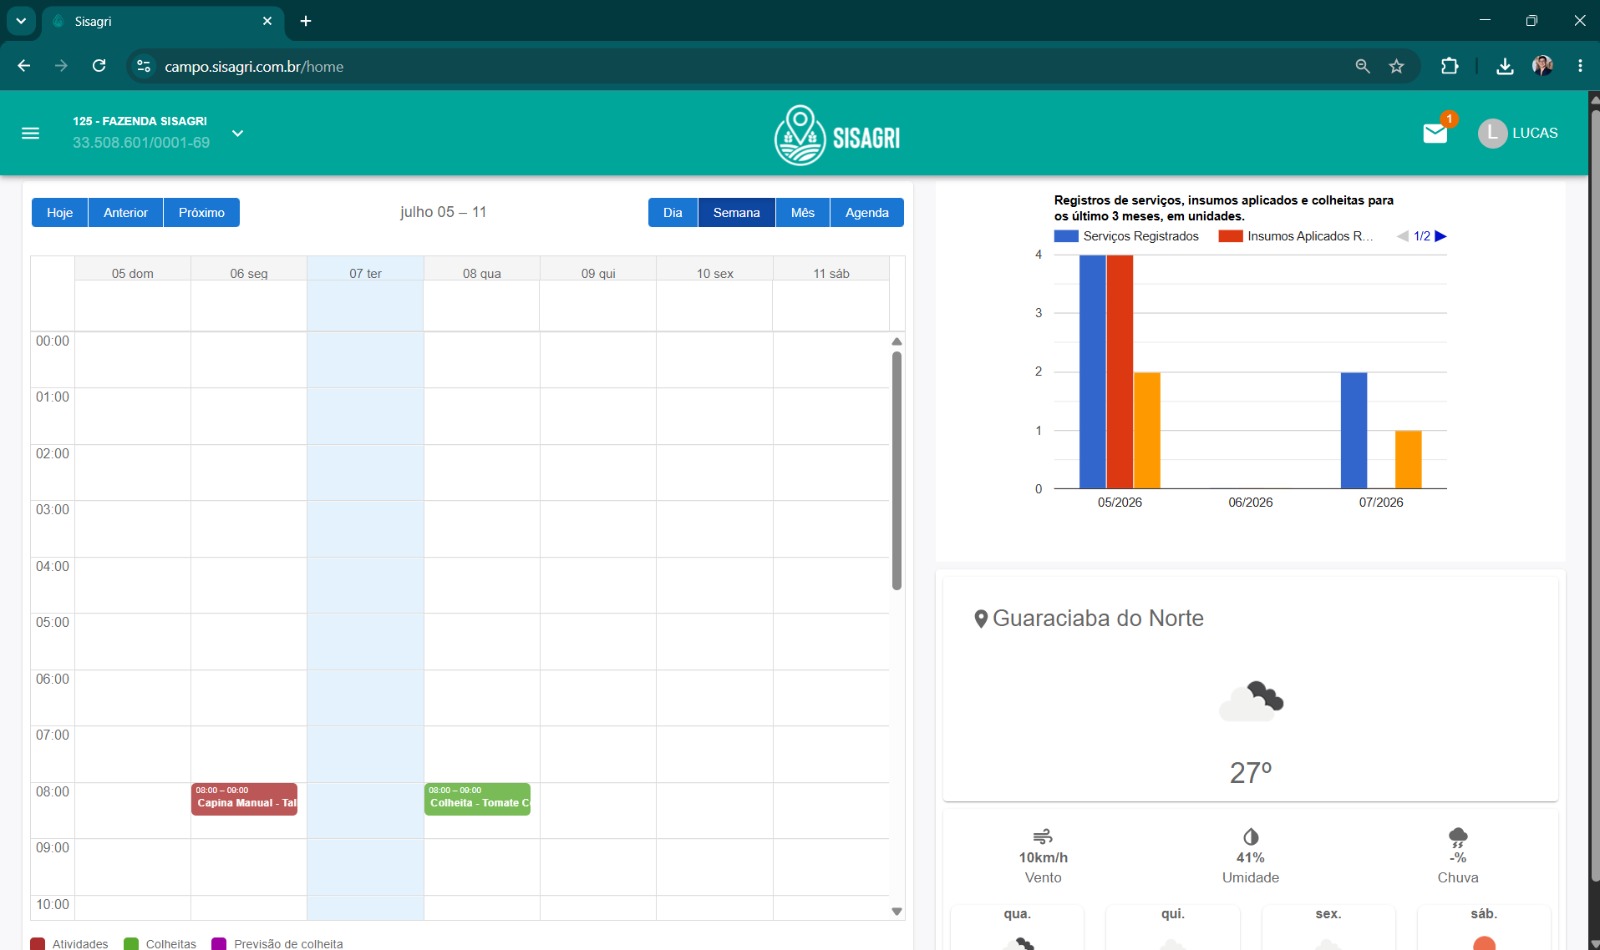Click the calendar scroll-down arrow
1600x950 pixels.
[897, 911]
